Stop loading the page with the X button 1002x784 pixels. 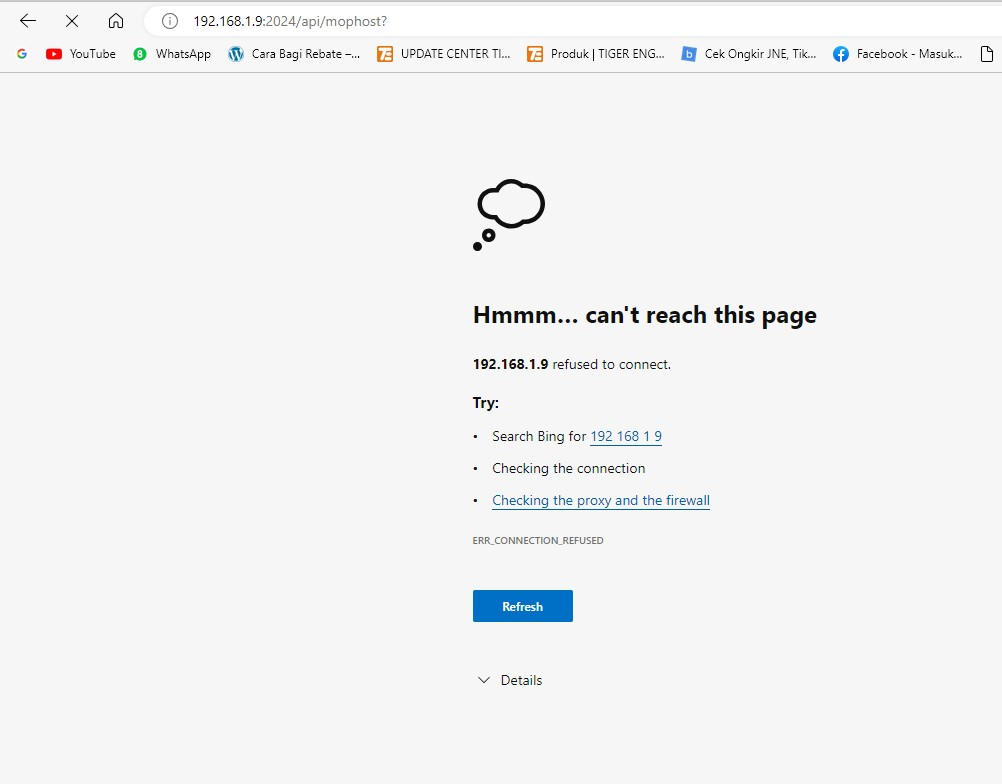pyautogui.click(x=72, y=21)
